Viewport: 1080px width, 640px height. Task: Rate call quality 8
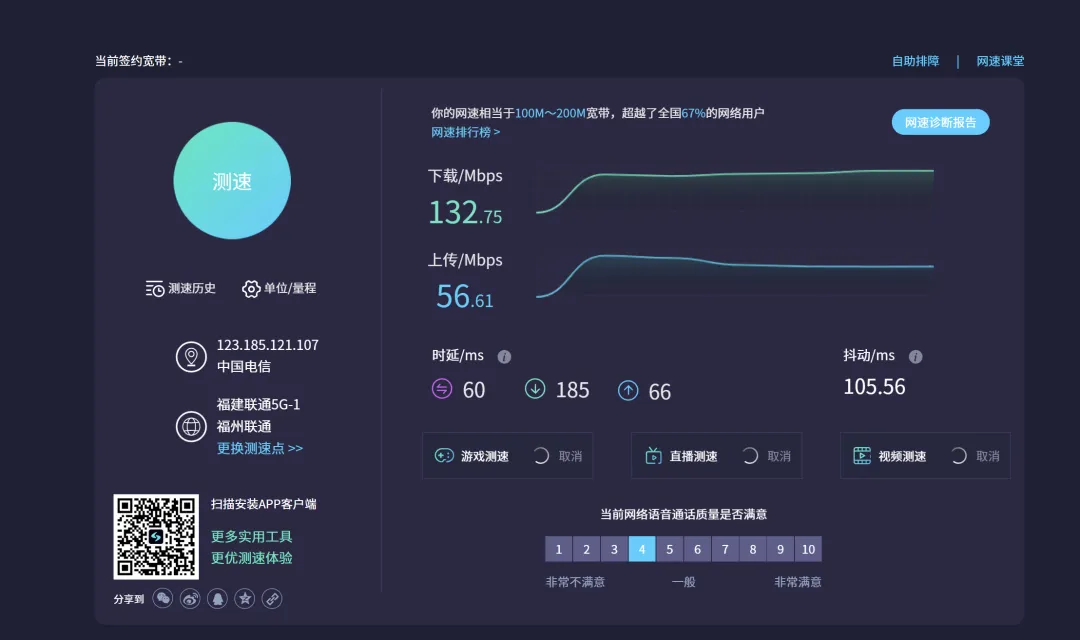pos(753,549)
